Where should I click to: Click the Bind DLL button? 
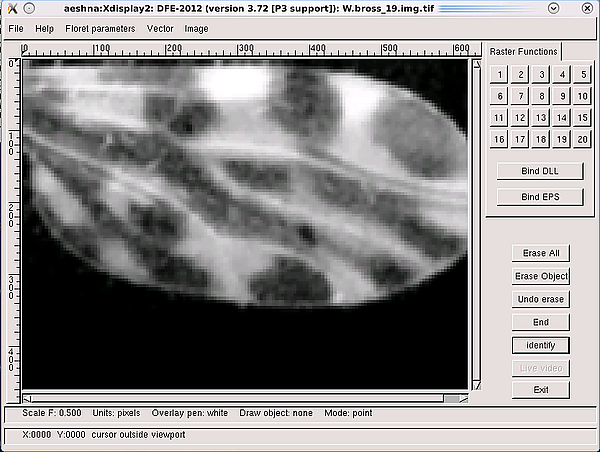(540, 171)
